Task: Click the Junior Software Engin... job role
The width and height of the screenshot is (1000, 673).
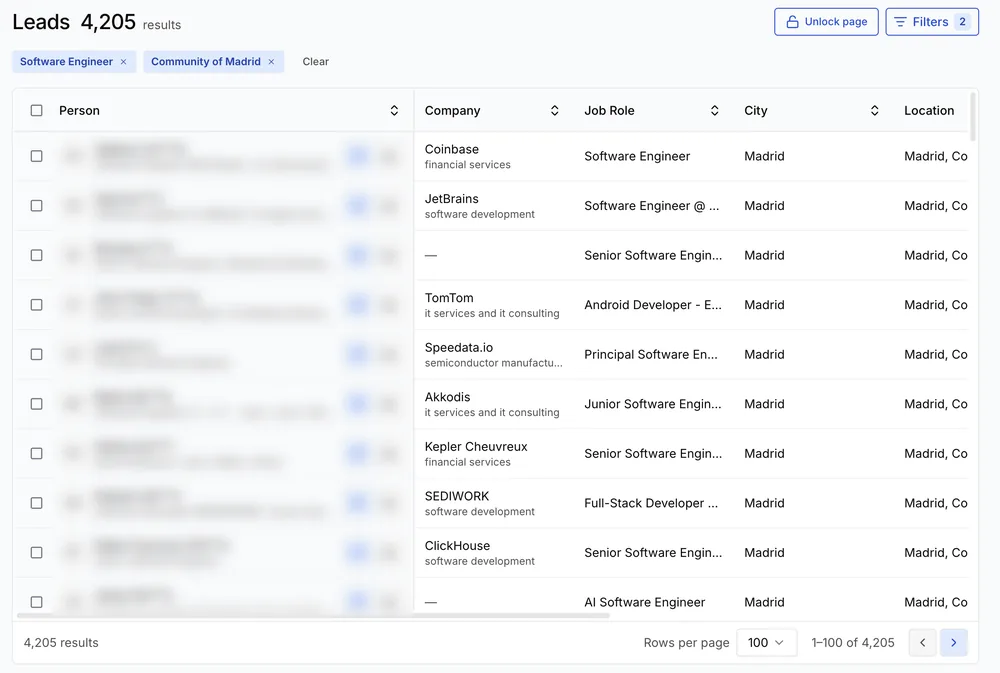Action: [652, 404]
